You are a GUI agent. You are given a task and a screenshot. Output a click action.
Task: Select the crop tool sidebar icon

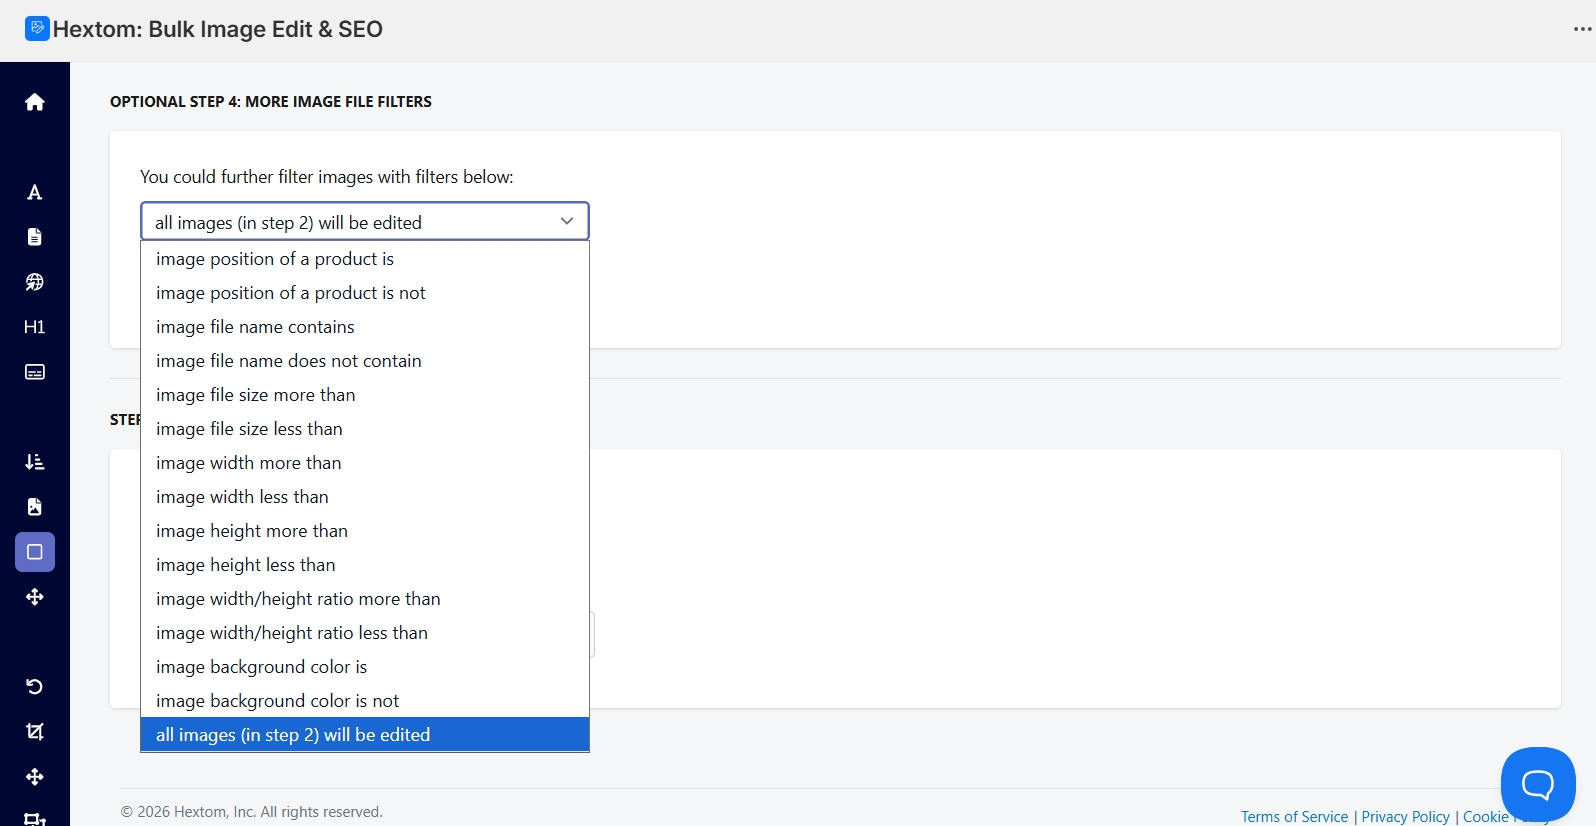pos(35,732)
